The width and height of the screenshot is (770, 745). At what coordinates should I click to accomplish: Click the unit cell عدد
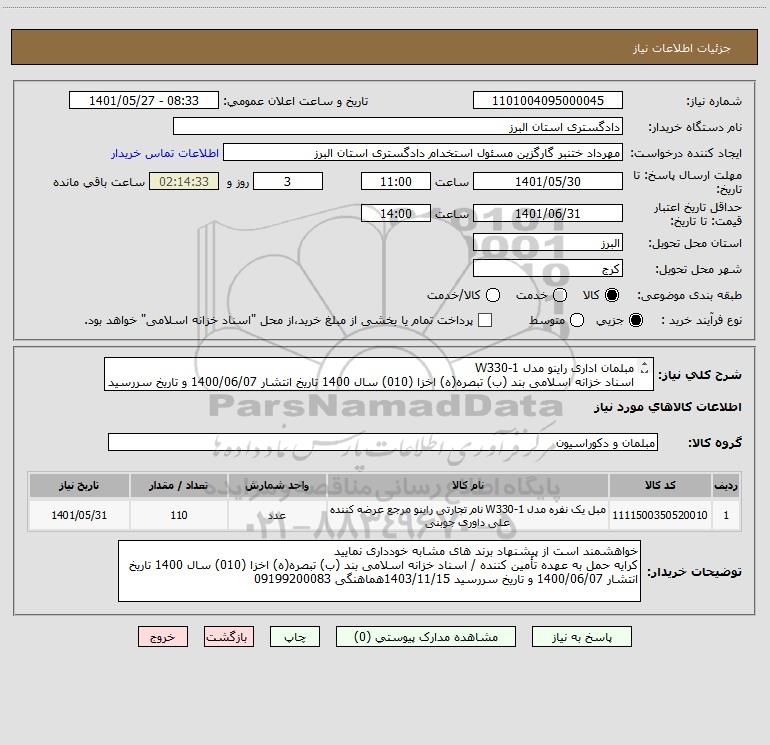[277, 515]
